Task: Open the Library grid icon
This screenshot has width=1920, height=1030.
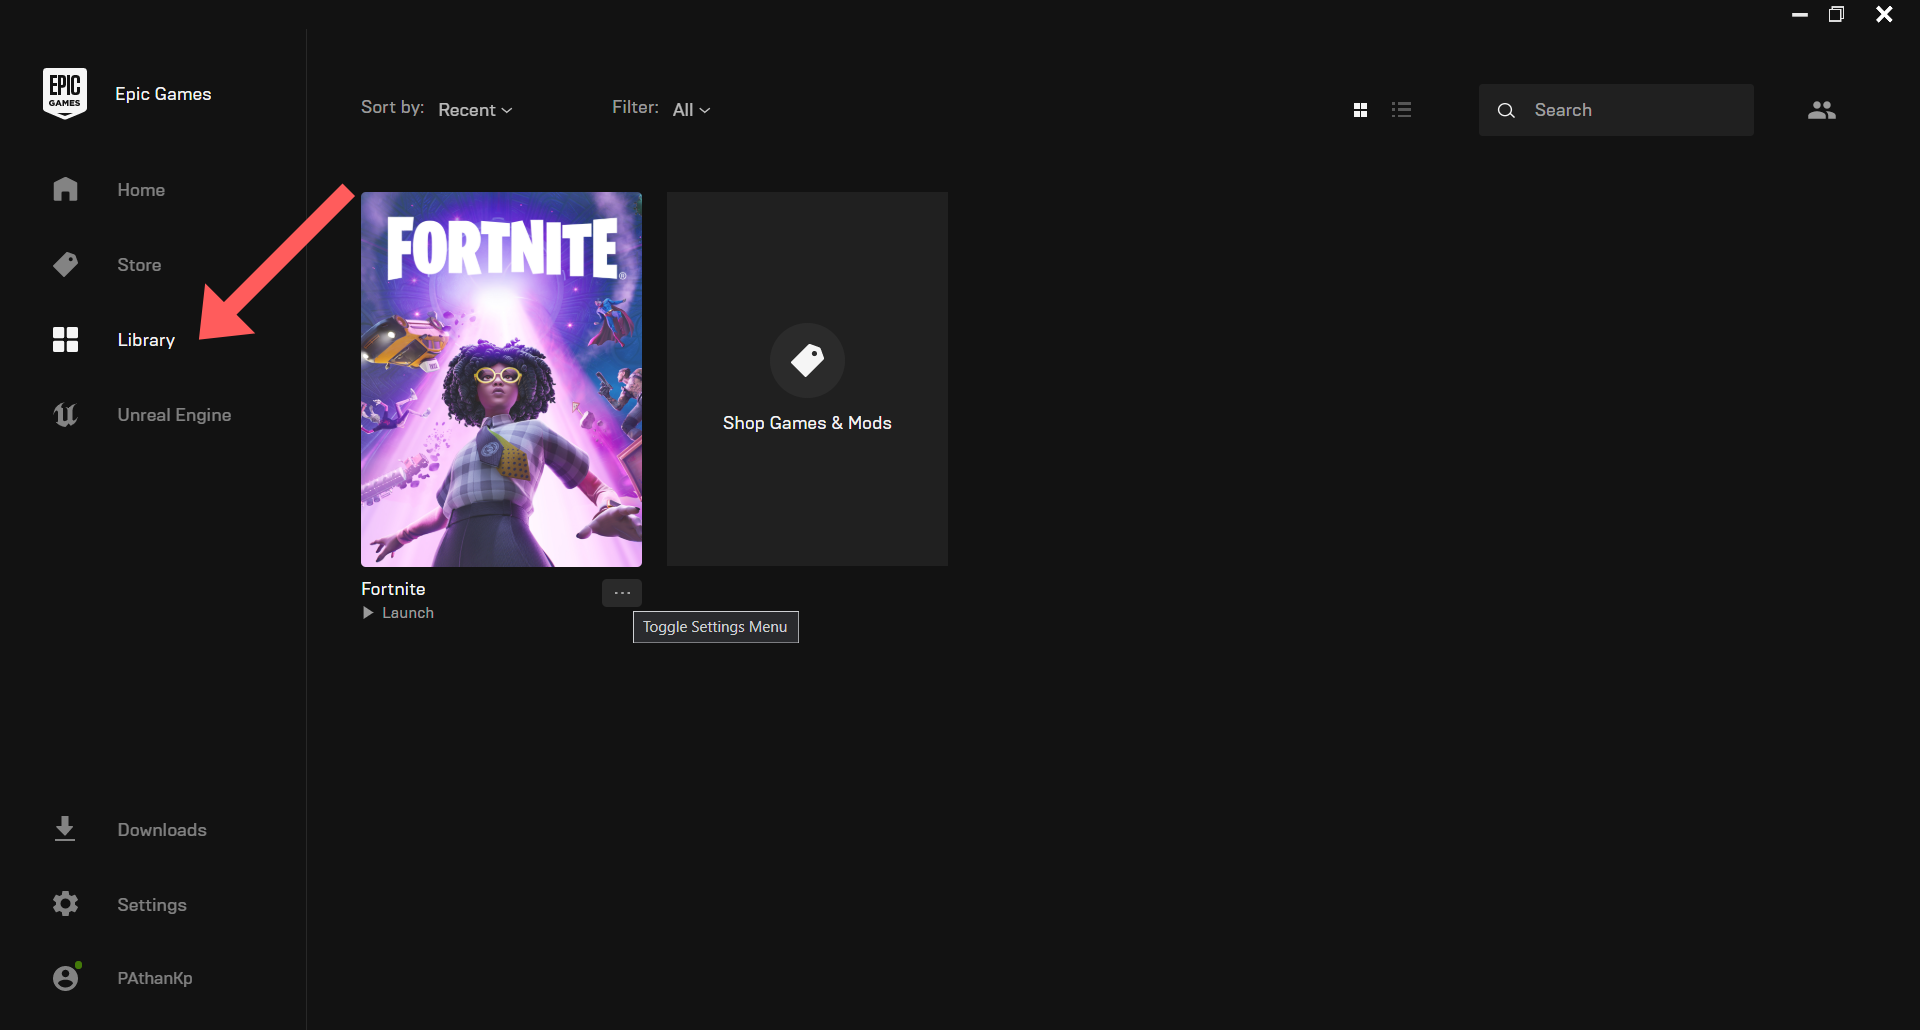Action: point(65,339)
